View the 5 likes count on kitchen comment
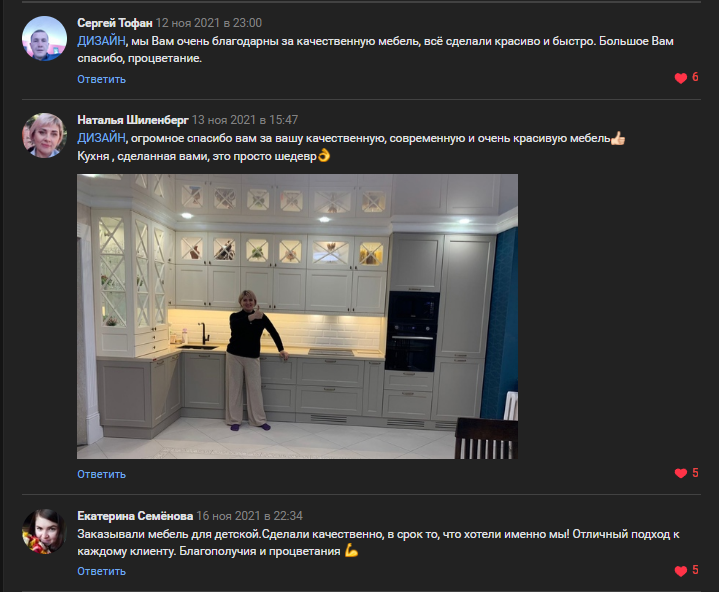The height and width of the screenshot is (592, 719). 695,473
